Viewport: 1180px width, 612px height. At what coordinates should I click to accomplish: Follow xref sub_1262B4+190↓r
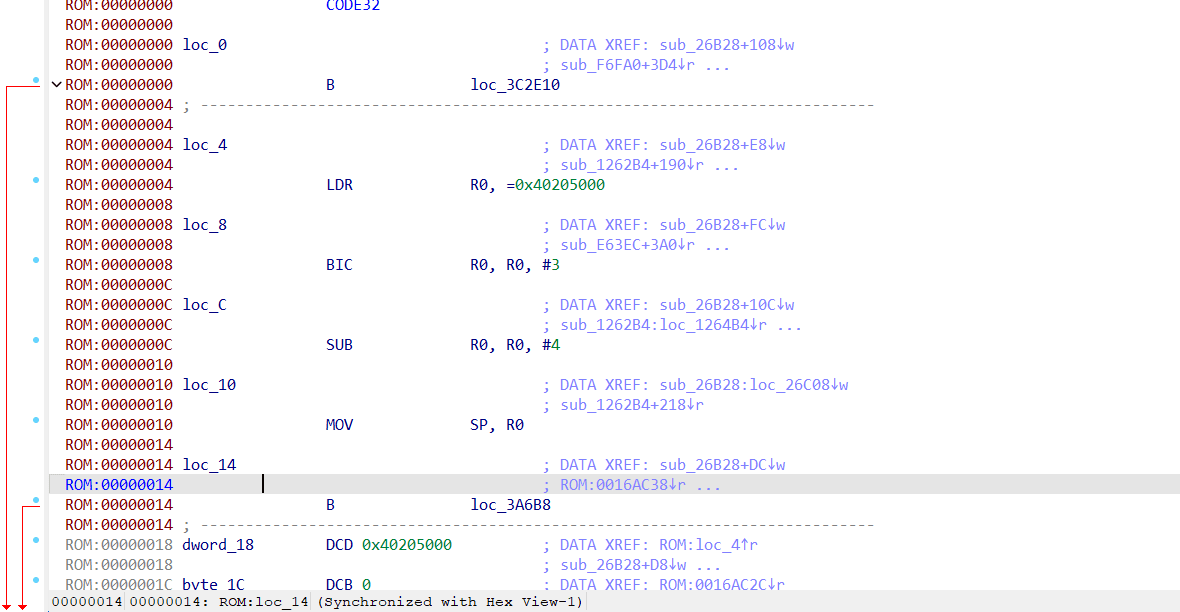point(632,165)
